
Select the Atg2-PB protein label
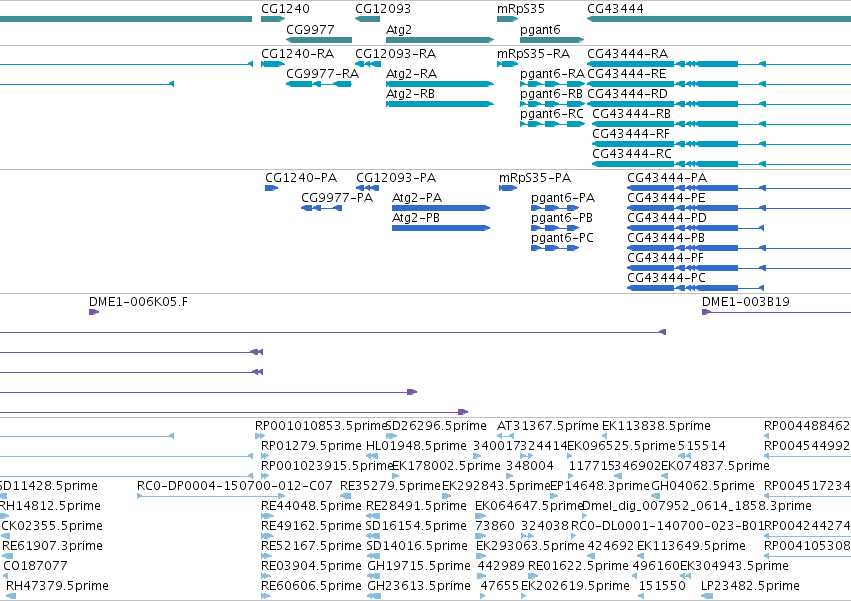pyautogui.click(x=416, y=218)
